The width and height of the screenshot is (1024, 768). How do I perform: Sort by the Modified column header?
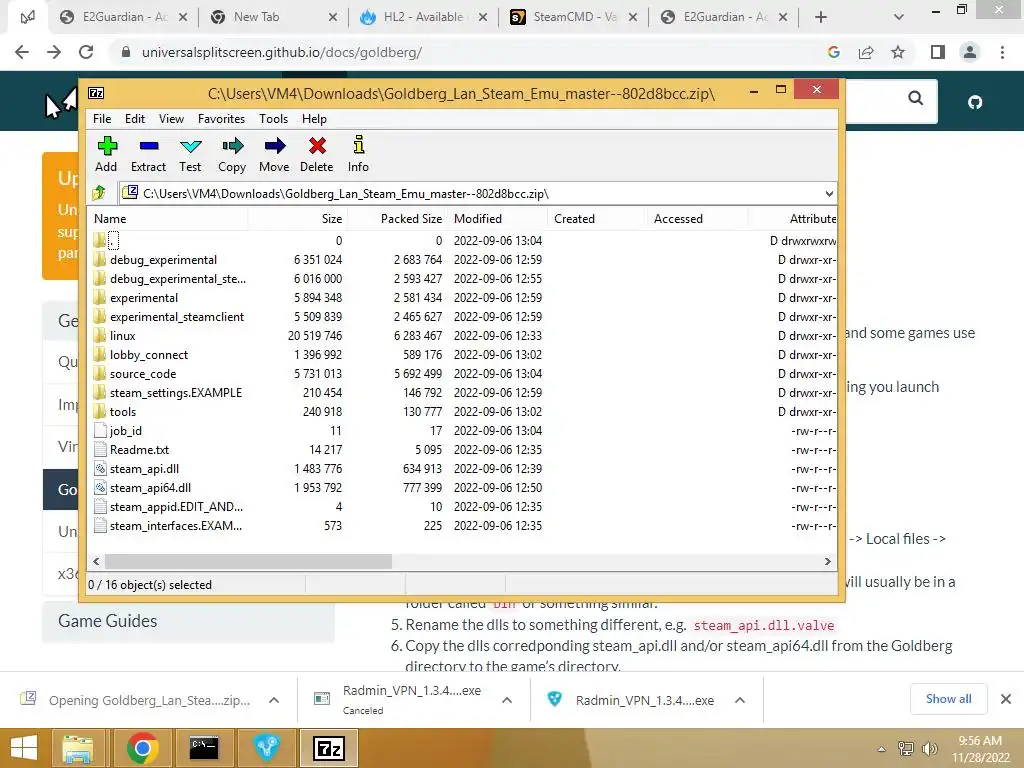498,219
